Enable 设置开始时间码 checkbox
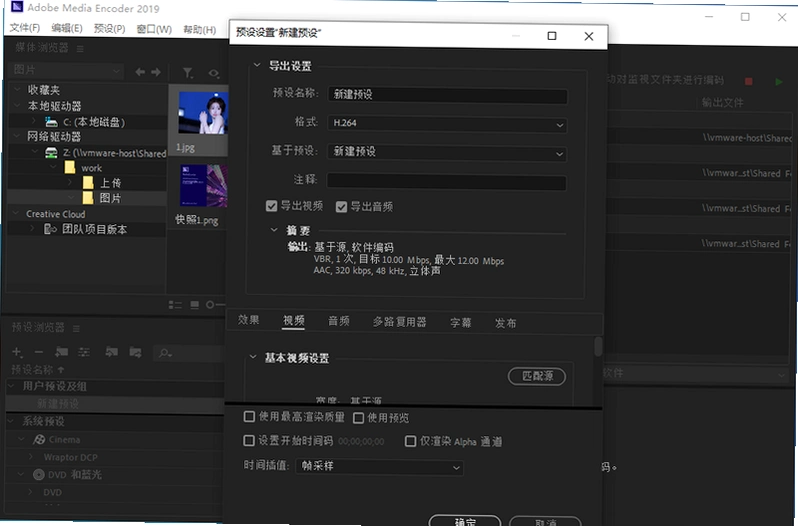Image resolution: width=798 pixels, height=526 pixels. pyautogui.click(x=248, y=440)
